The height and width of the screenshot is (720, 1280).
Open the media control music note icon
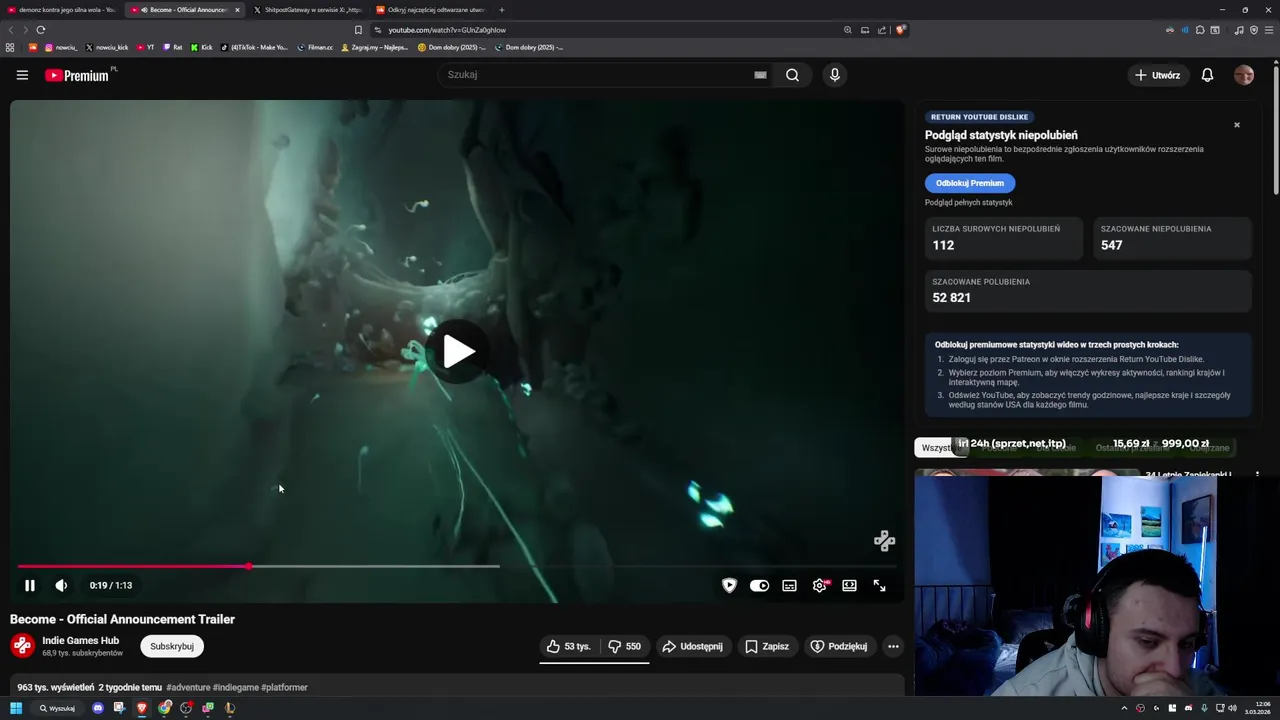click(x=1239, y=30)
